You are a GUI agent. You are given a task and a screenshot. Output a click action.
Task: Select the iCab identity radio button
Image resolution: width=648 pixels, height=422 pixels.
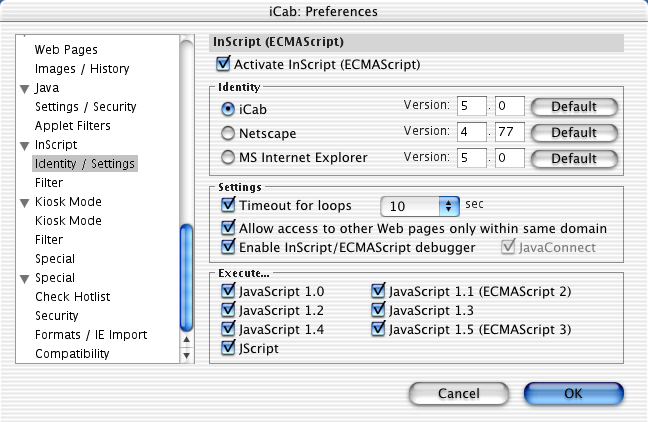point(228,109)
